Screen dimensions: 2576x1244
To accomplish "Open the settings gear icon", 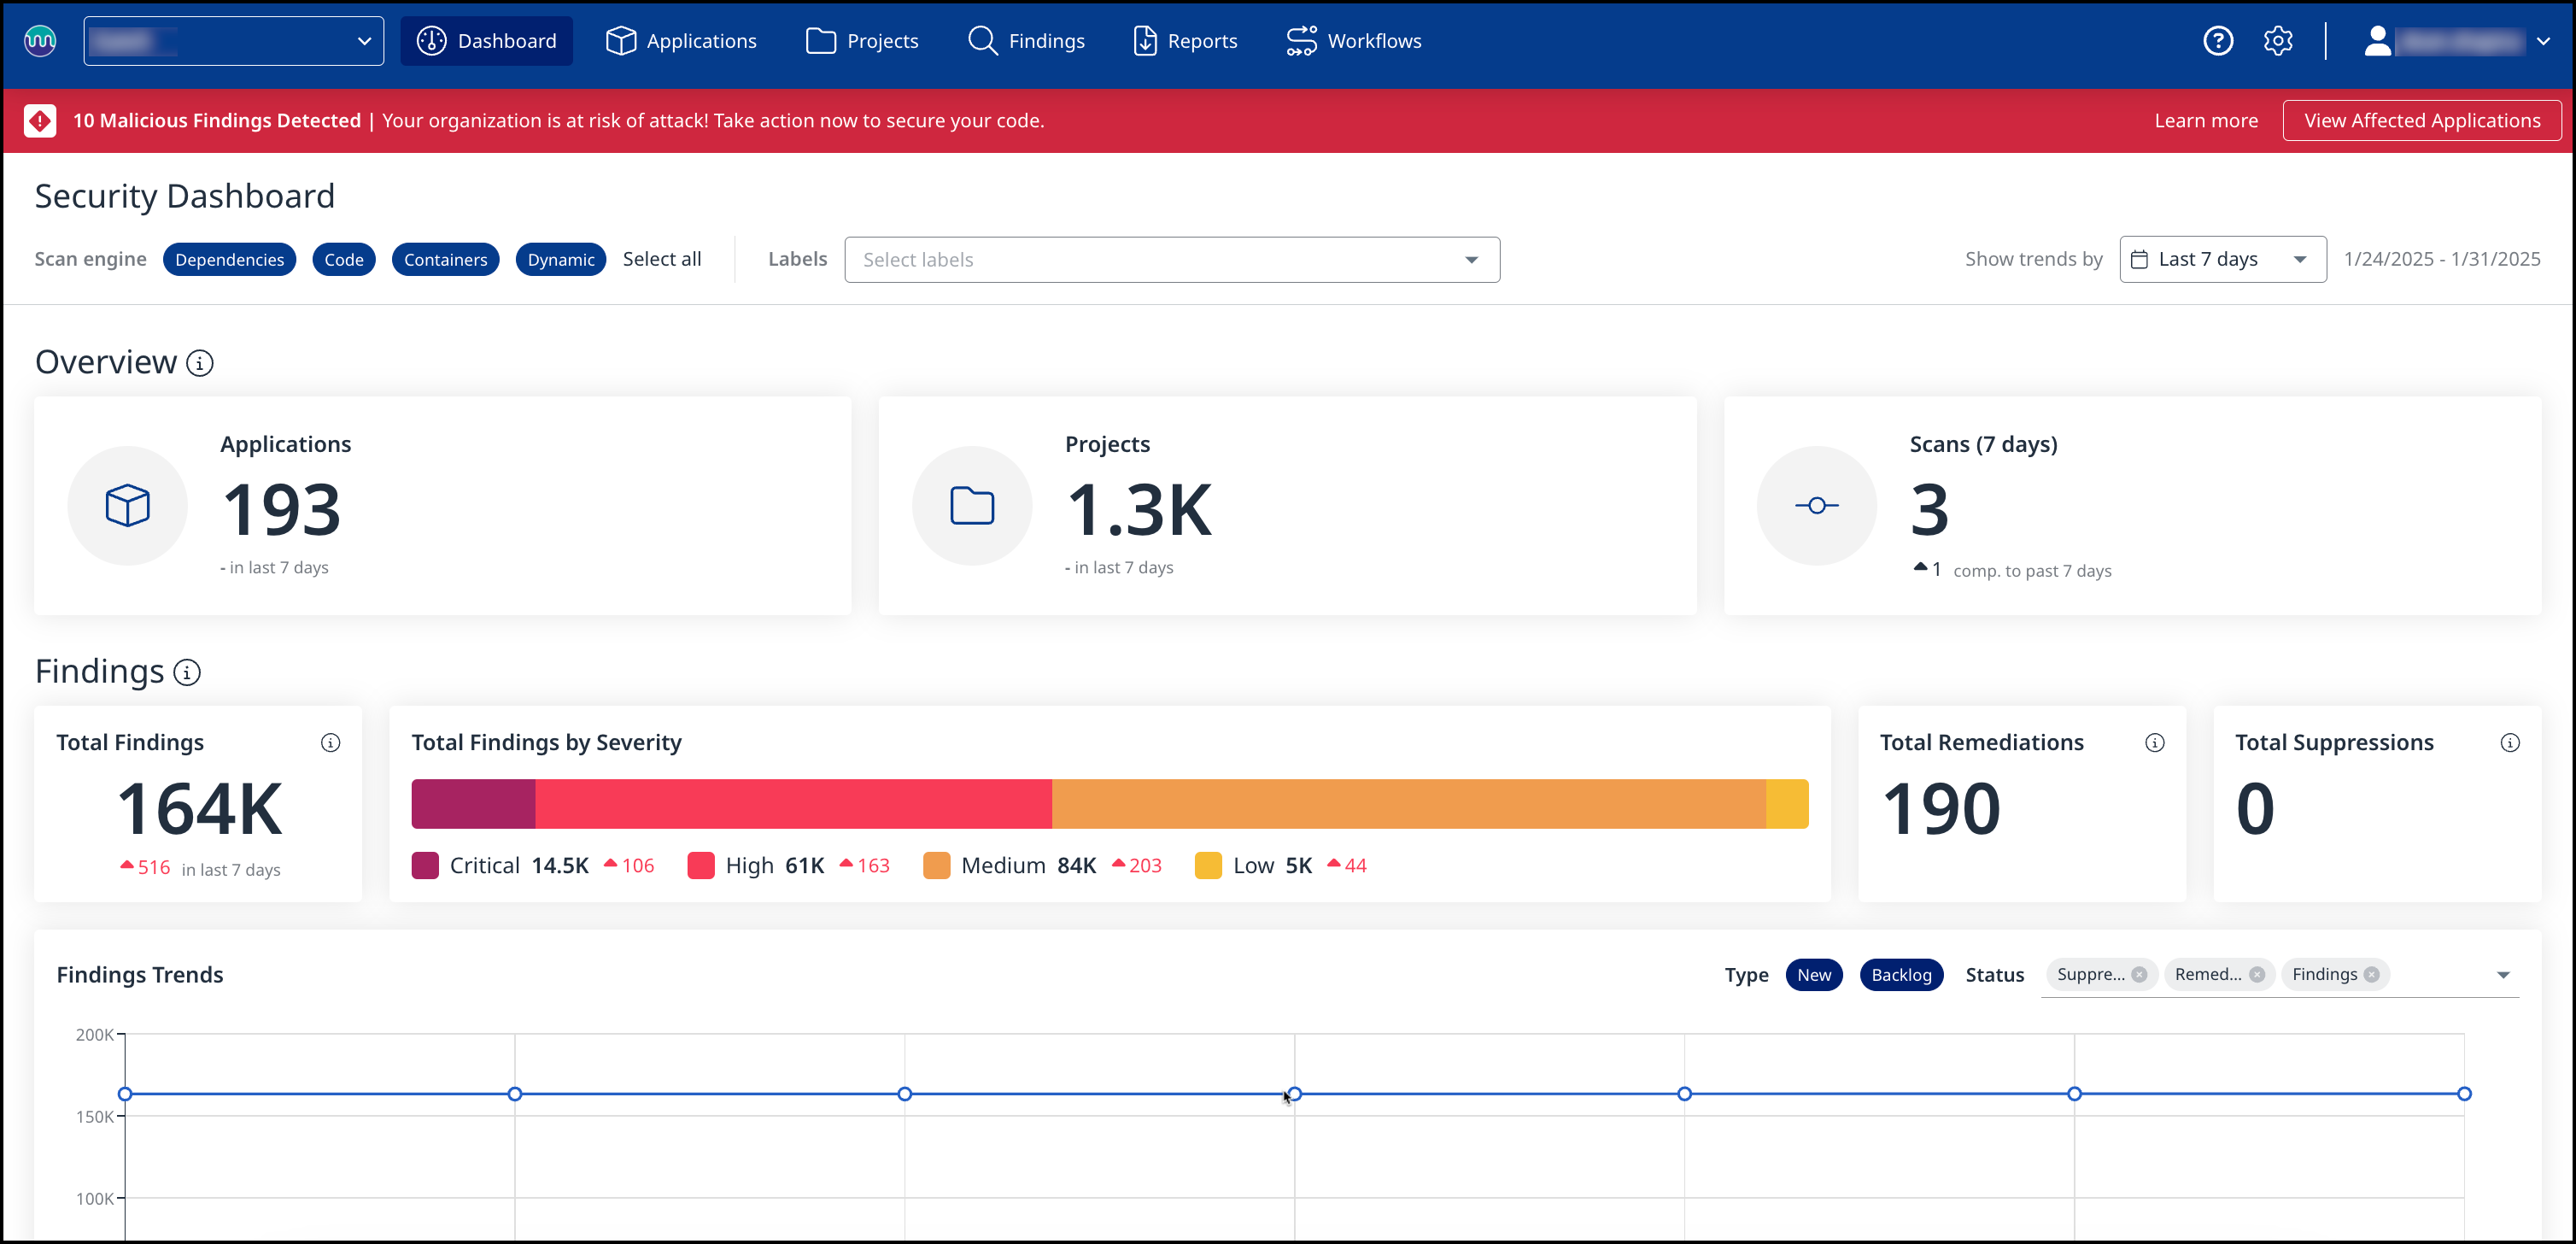I will 2277,41.
